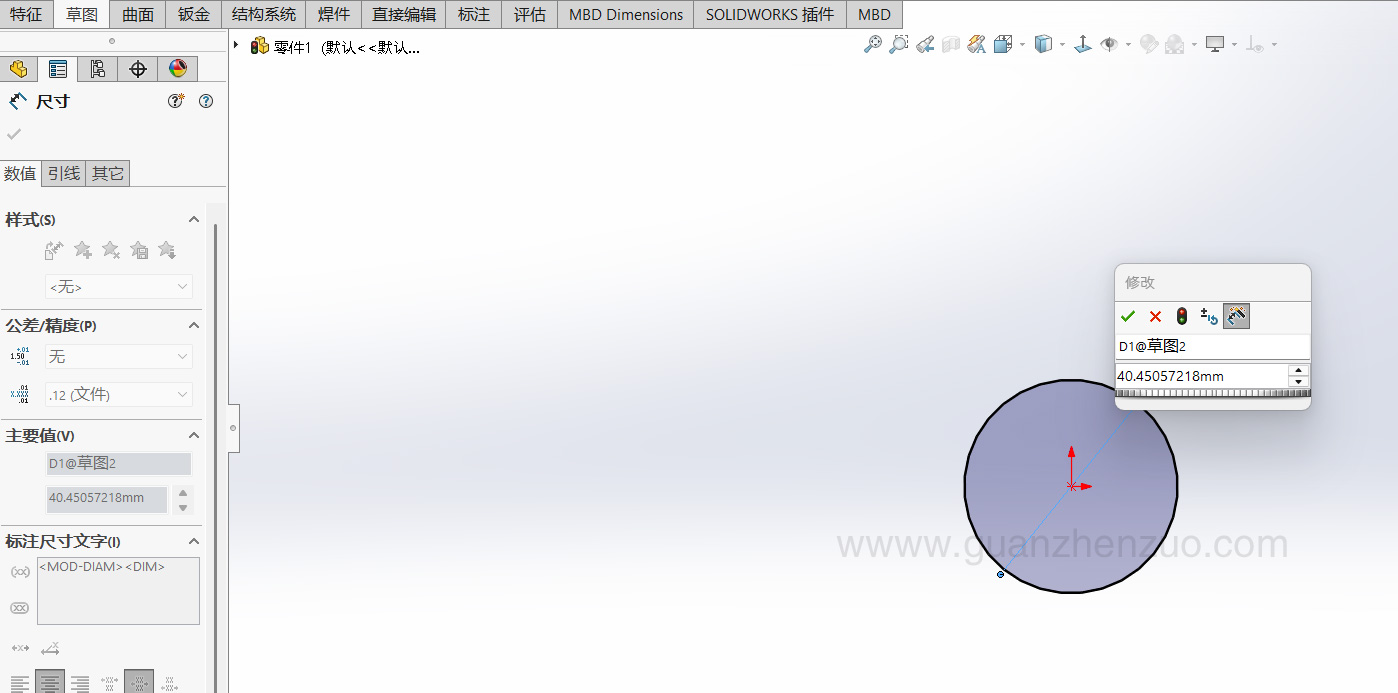The image size is (1398, 693).
Task: Toggle the offset text icon
Action: tap(50, 648)
